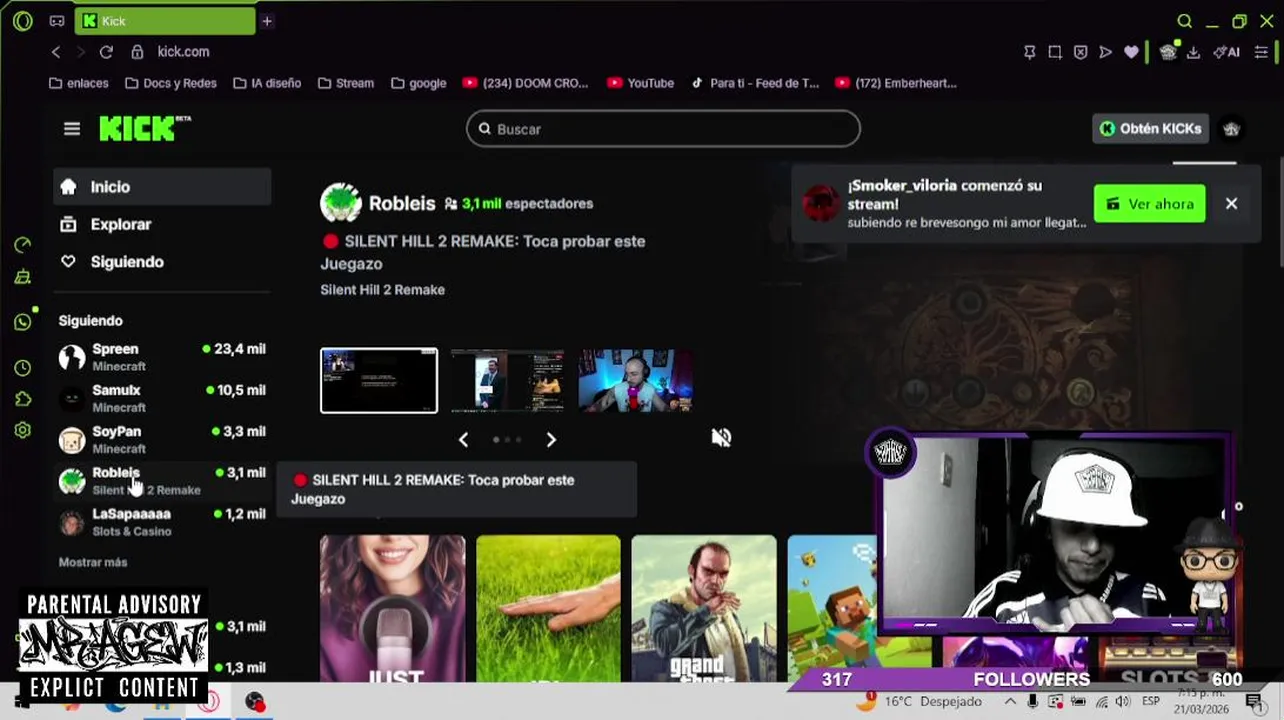Screen dimensions: 1284x720
Task: Take a snapshot with crop icon
Action: [1055, 52]
